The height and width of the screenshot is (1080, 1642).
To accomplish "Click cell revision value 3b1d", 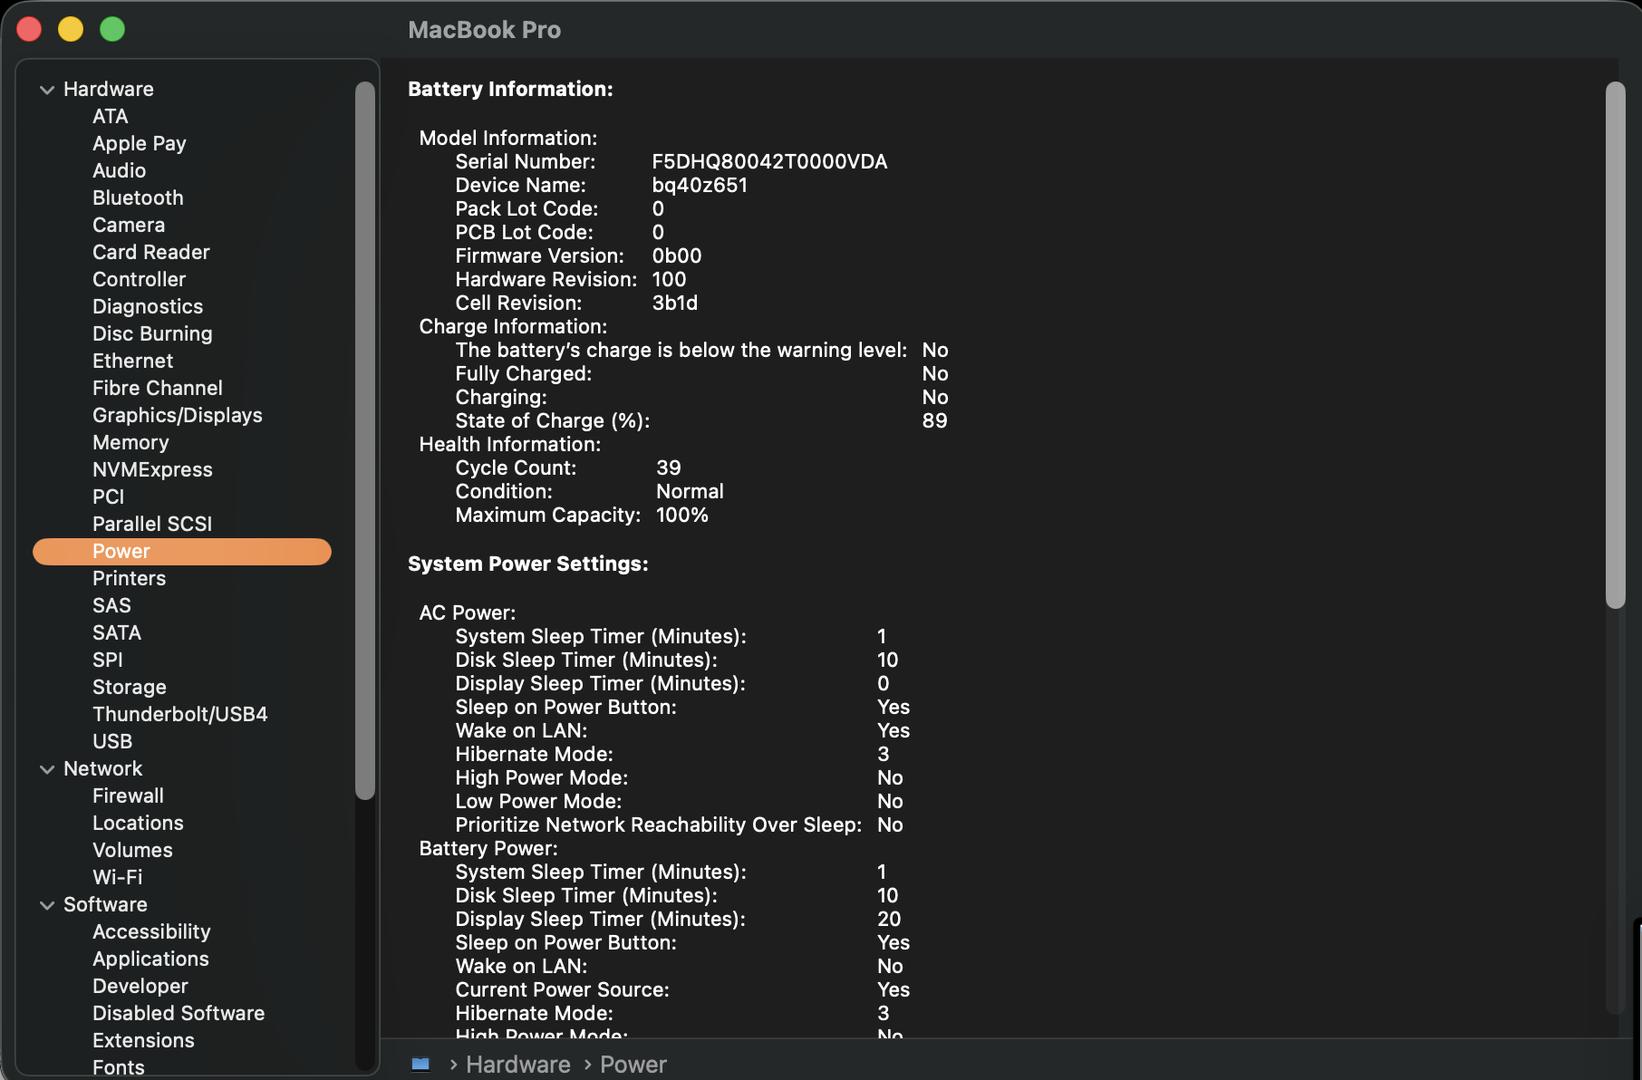I will tap(674, 302).
